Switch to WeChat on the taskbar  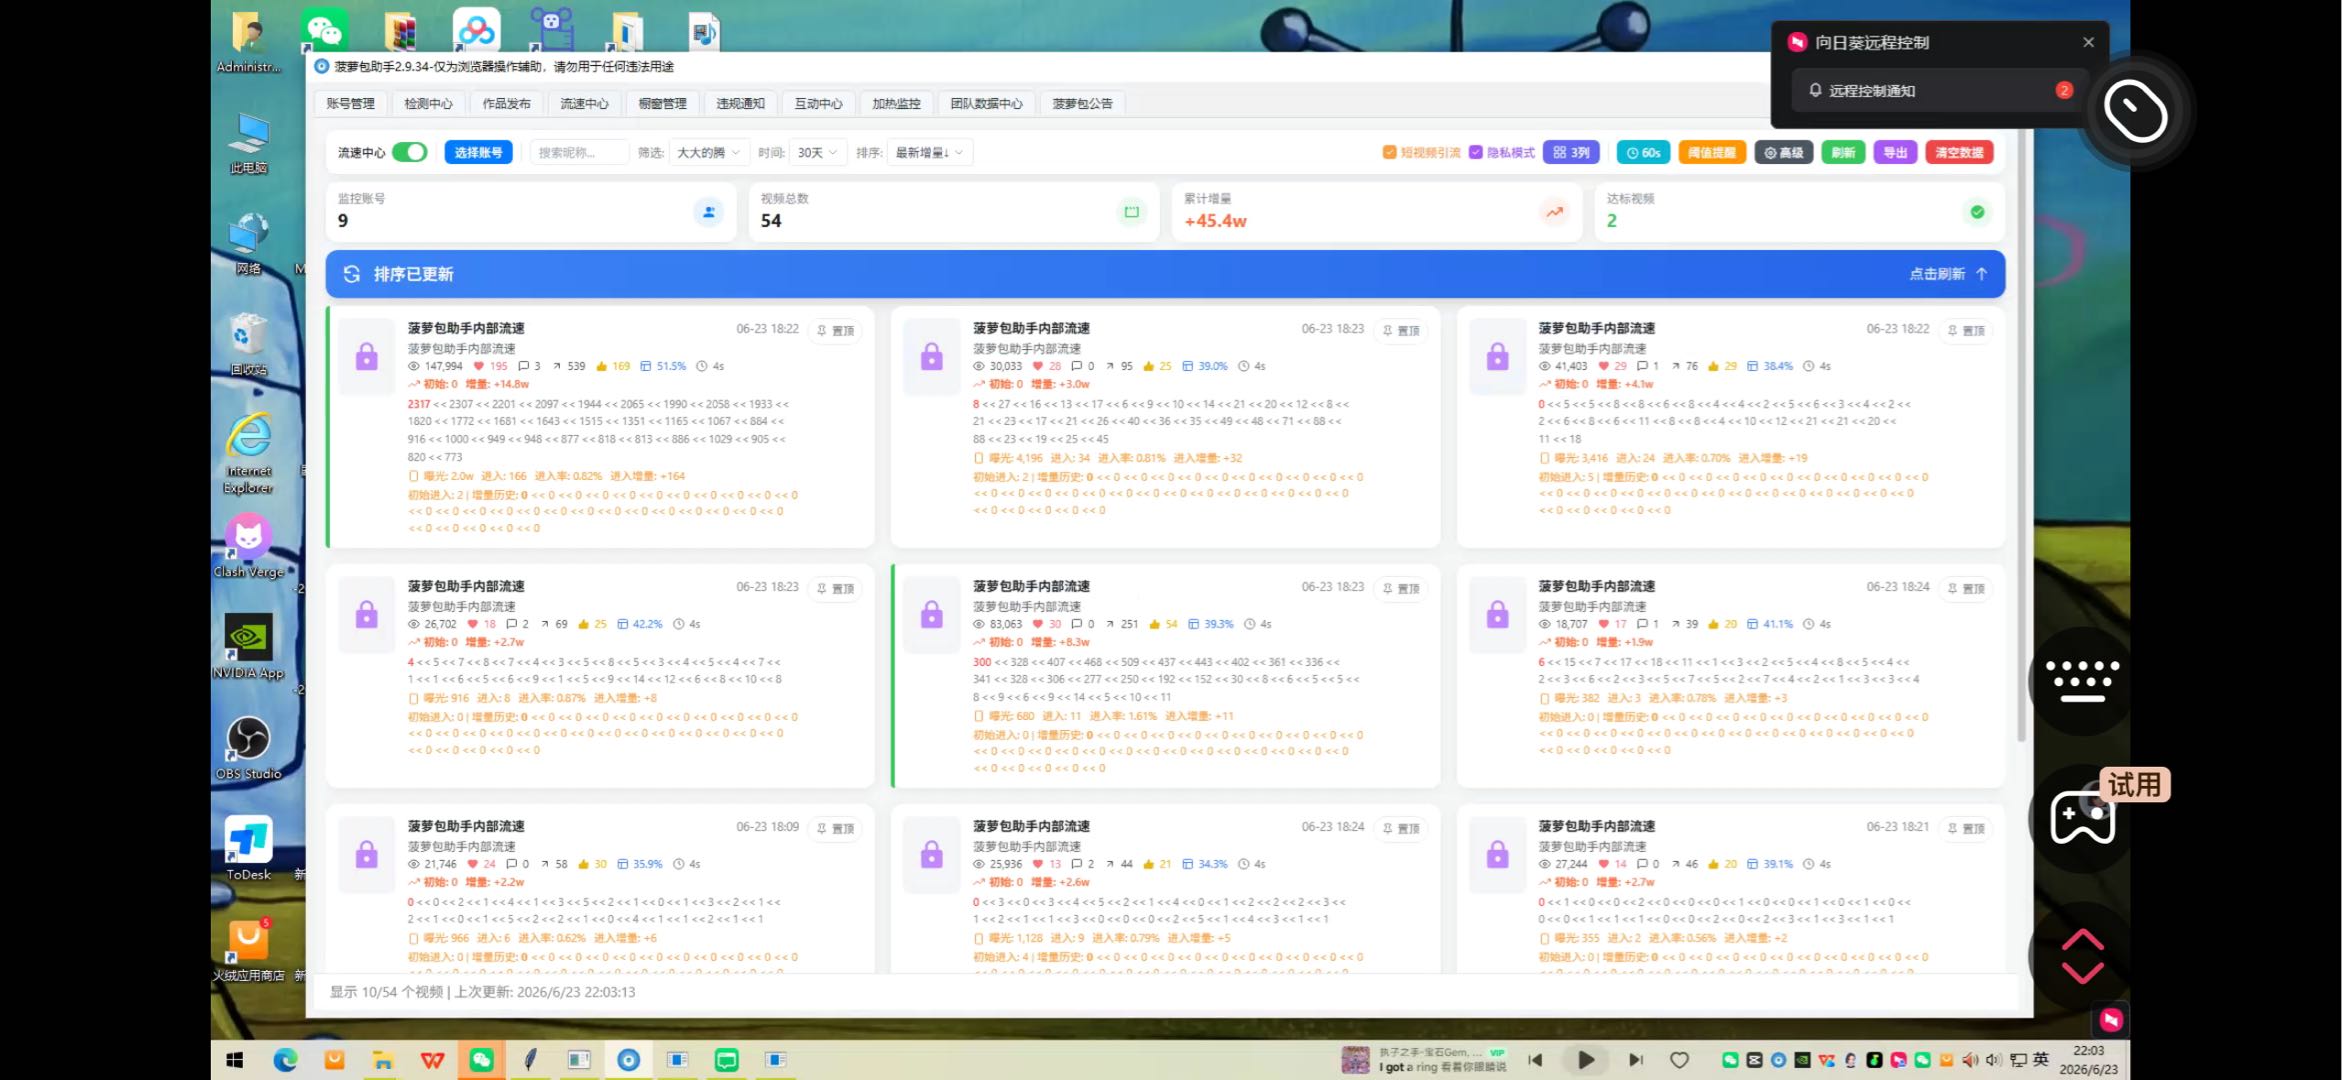[481, 1060]
